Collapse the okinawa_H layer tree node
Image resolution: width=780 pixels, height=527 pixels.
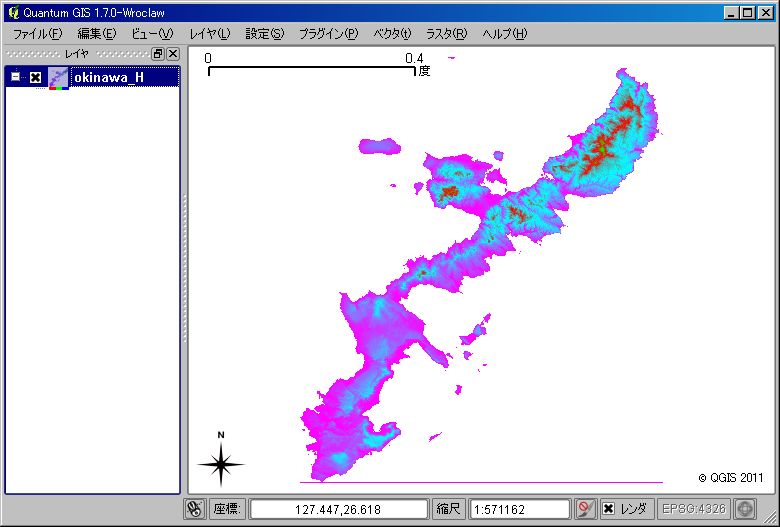click(16, 77)
